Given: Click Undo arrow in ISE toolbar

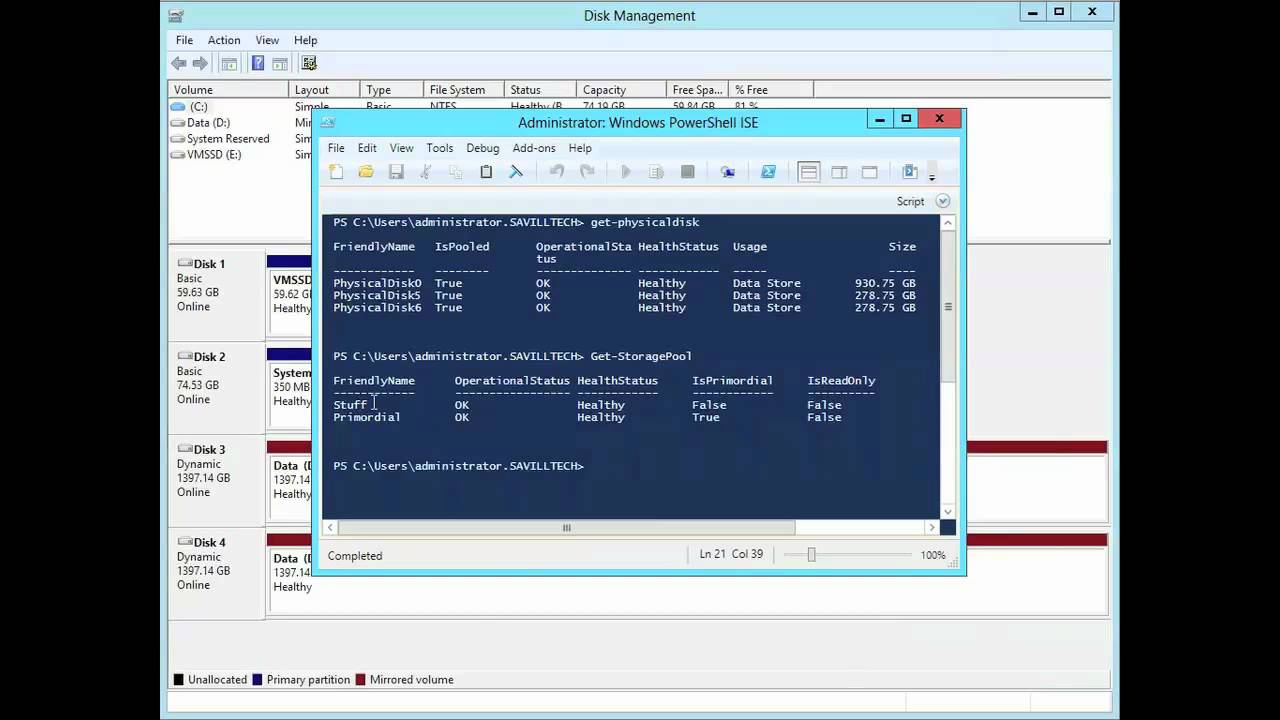Looking at the screenshot, I should [557, 172].
